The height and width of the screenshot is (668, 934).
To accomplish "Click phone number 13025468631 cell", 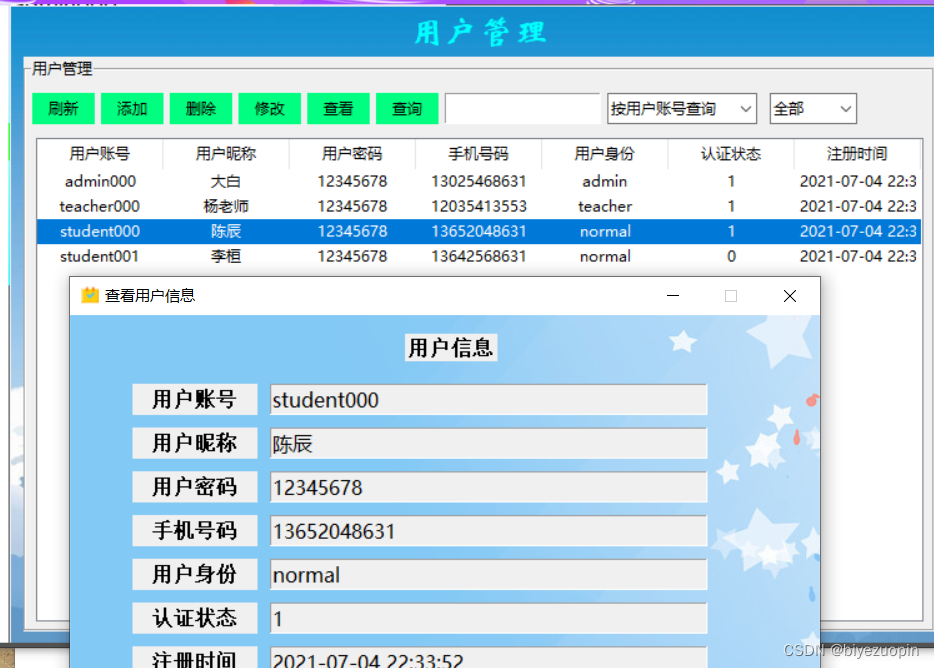I will (478, 181).
